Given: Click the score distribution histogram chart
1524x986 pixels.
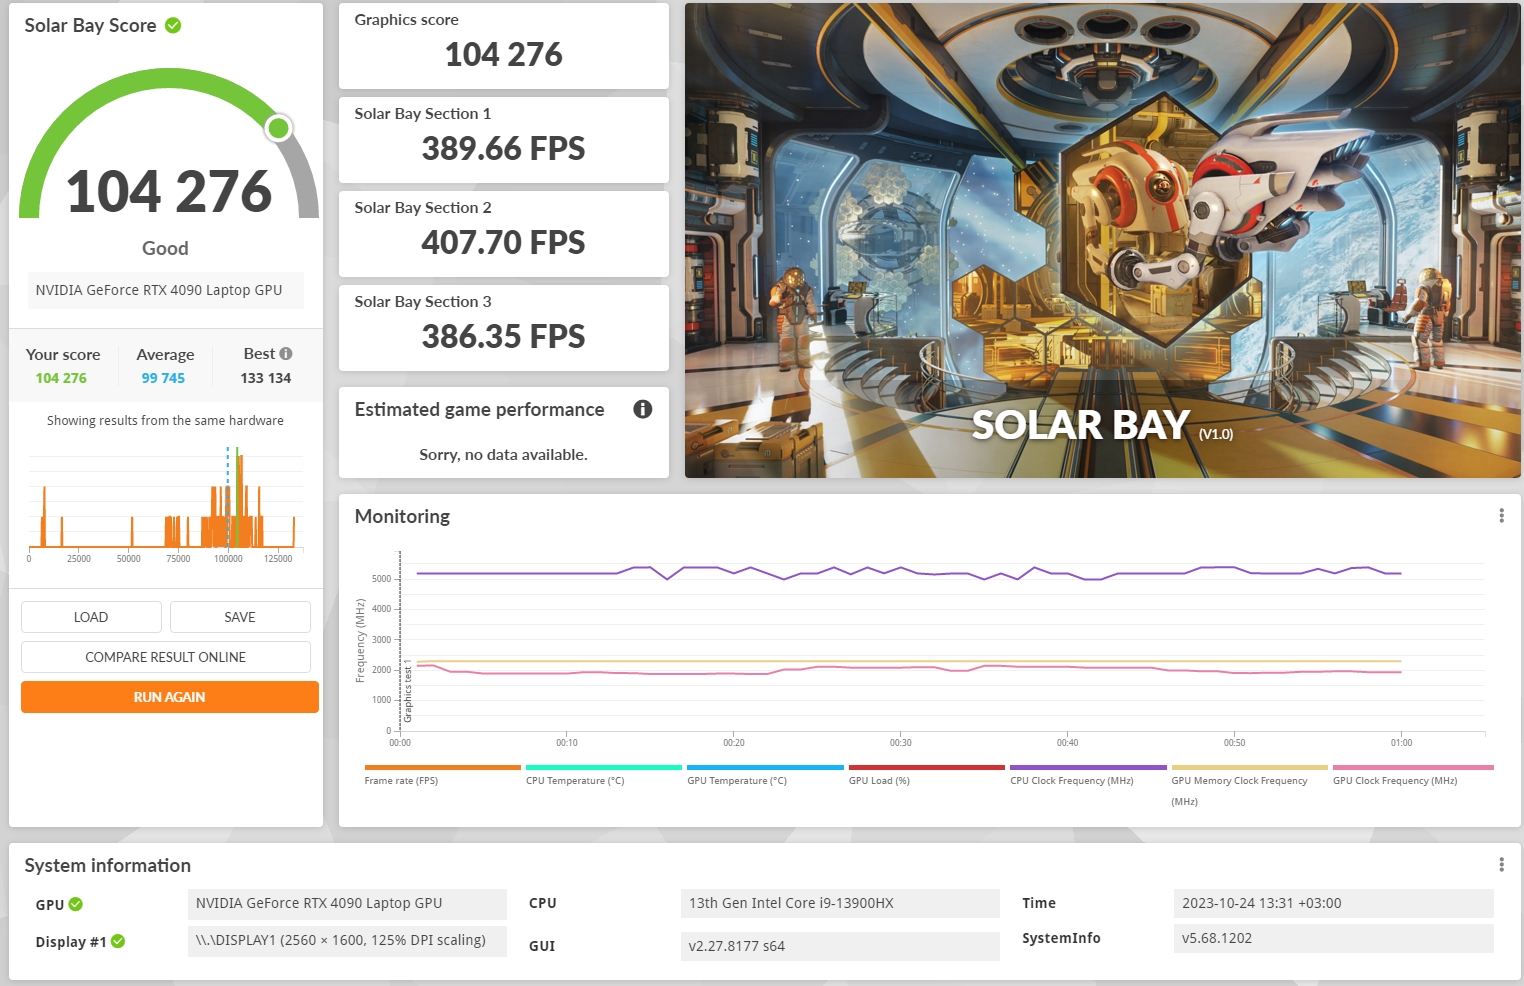Looking at the screenshot, I should point(166,505).
